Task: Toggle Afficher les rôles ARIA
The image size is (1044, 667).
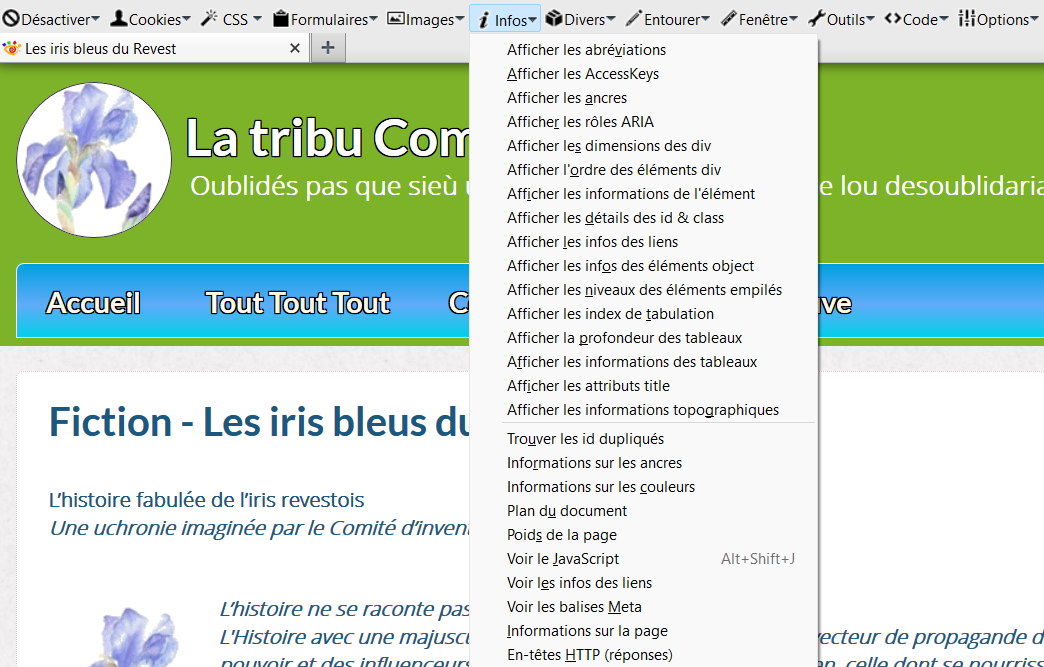Action: coord(580,122)
